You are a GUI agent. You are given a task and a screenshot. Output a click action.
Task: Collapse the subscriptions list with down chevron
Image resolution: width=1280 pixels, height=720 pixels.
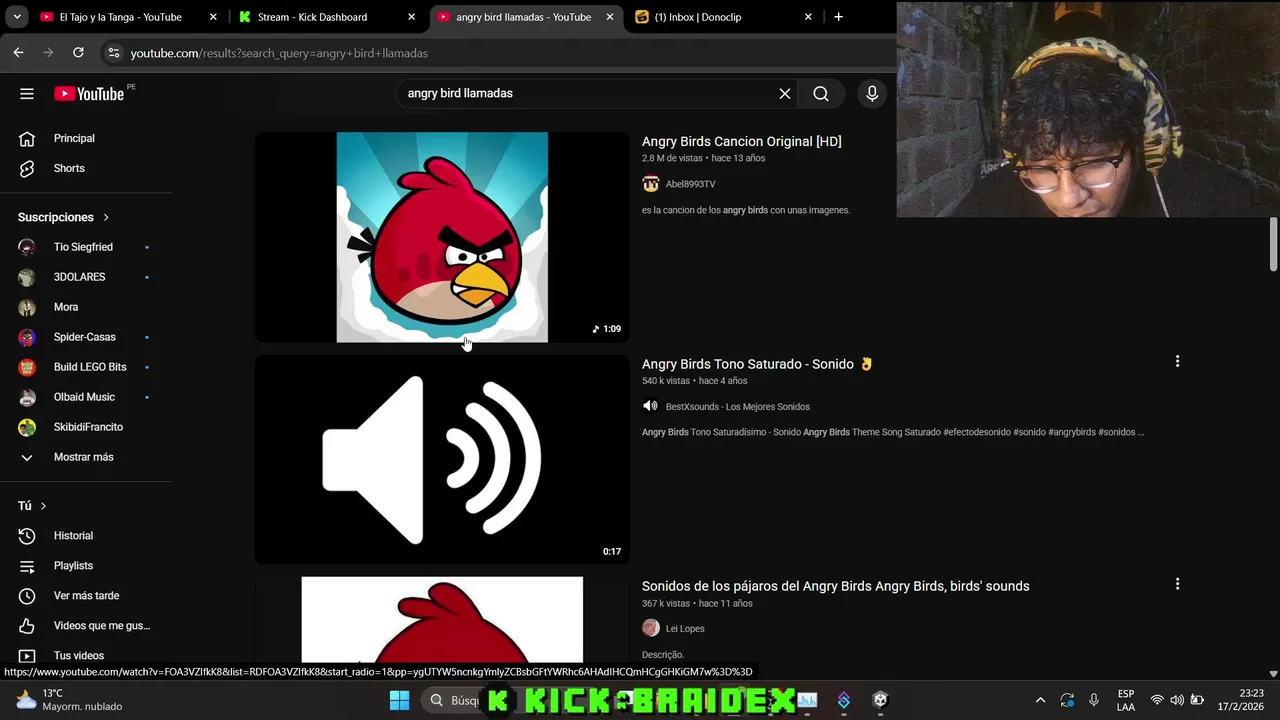(27, 457)
